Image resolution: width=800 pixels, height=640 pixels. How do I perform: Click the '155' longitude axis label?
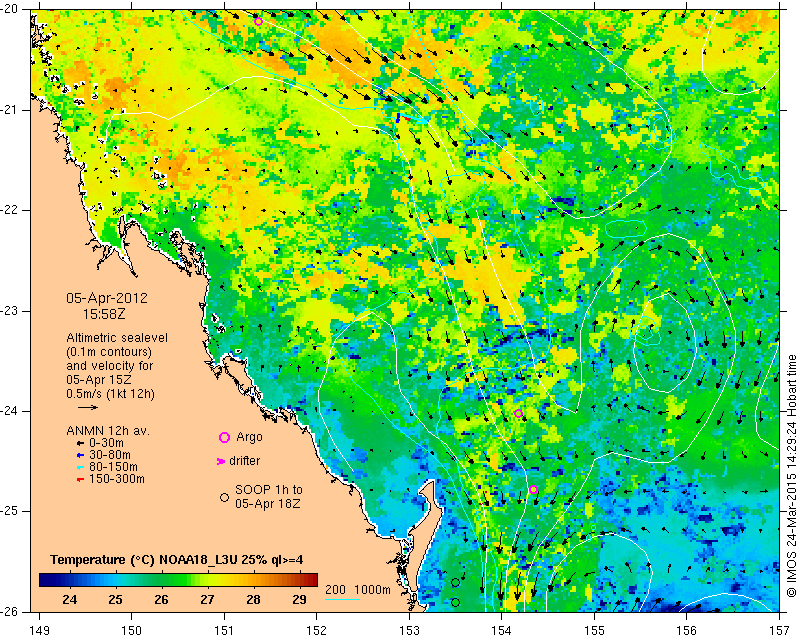coord(594,631)
